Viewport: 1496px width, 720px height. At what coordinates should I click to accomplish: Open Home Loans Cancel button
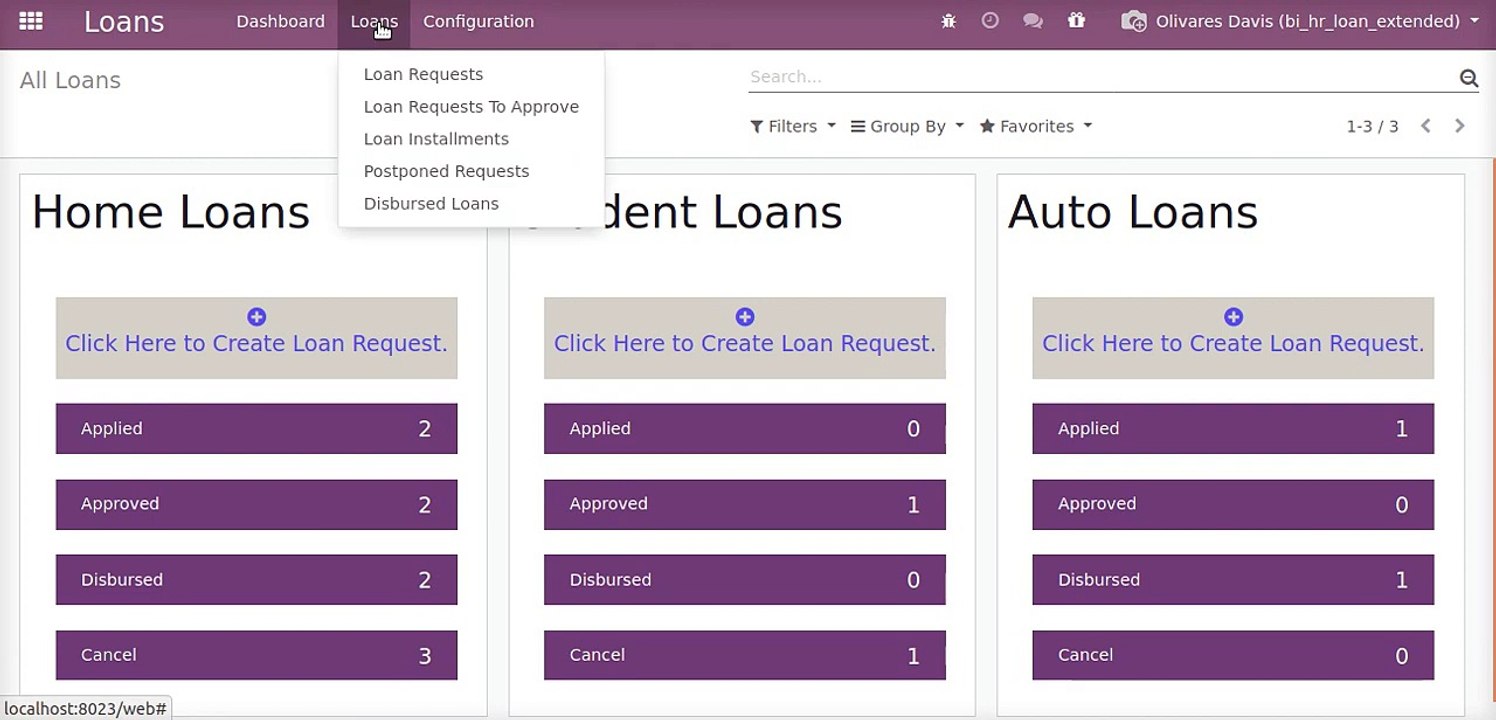[256, 655]
